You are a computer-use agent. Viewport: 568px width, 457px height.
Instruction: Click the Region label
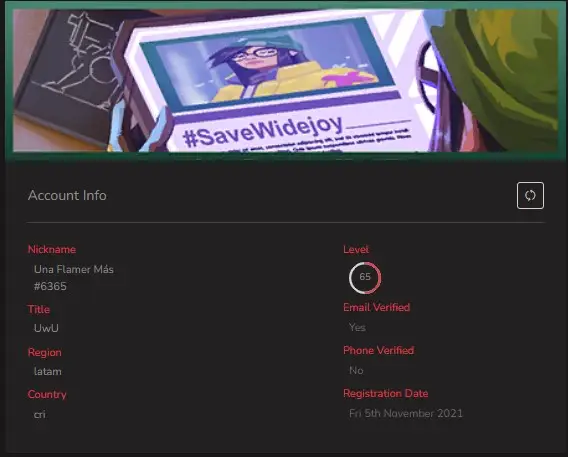pos(45,352)
